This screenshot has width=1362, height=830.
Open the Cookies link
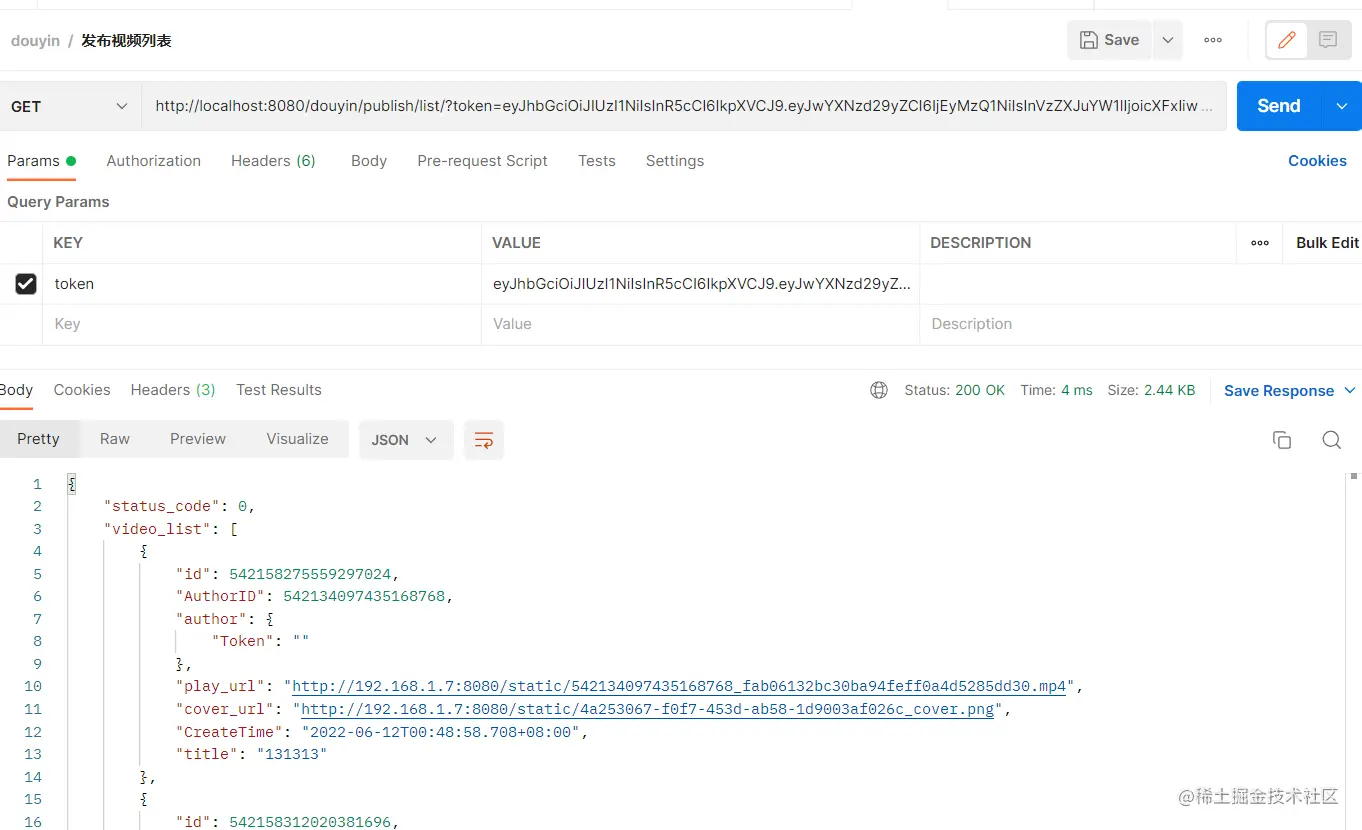pos(1317,161)
